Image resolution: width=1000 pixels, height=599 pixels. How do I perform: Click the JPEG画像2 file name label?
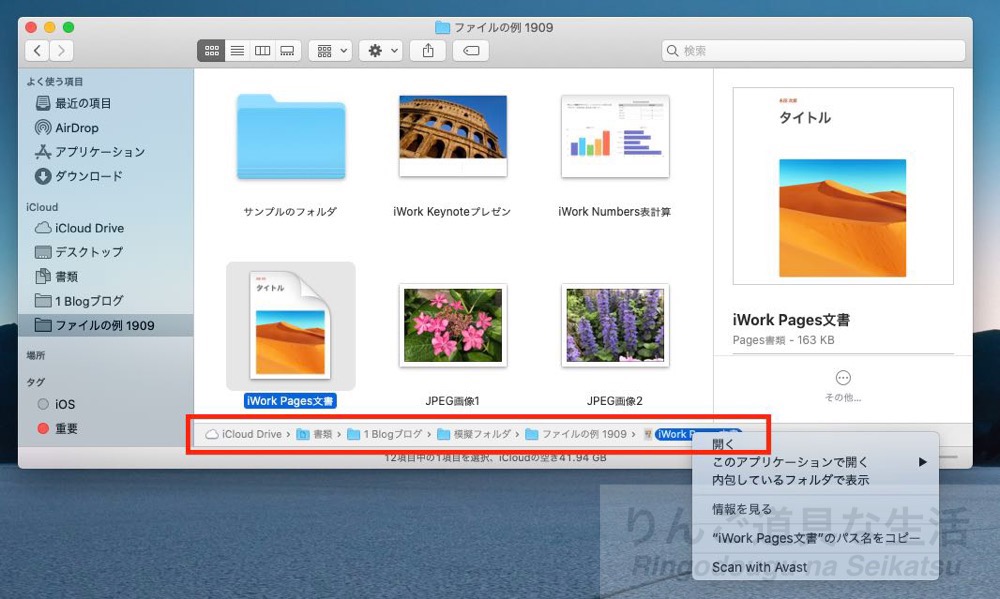[614, 401]
